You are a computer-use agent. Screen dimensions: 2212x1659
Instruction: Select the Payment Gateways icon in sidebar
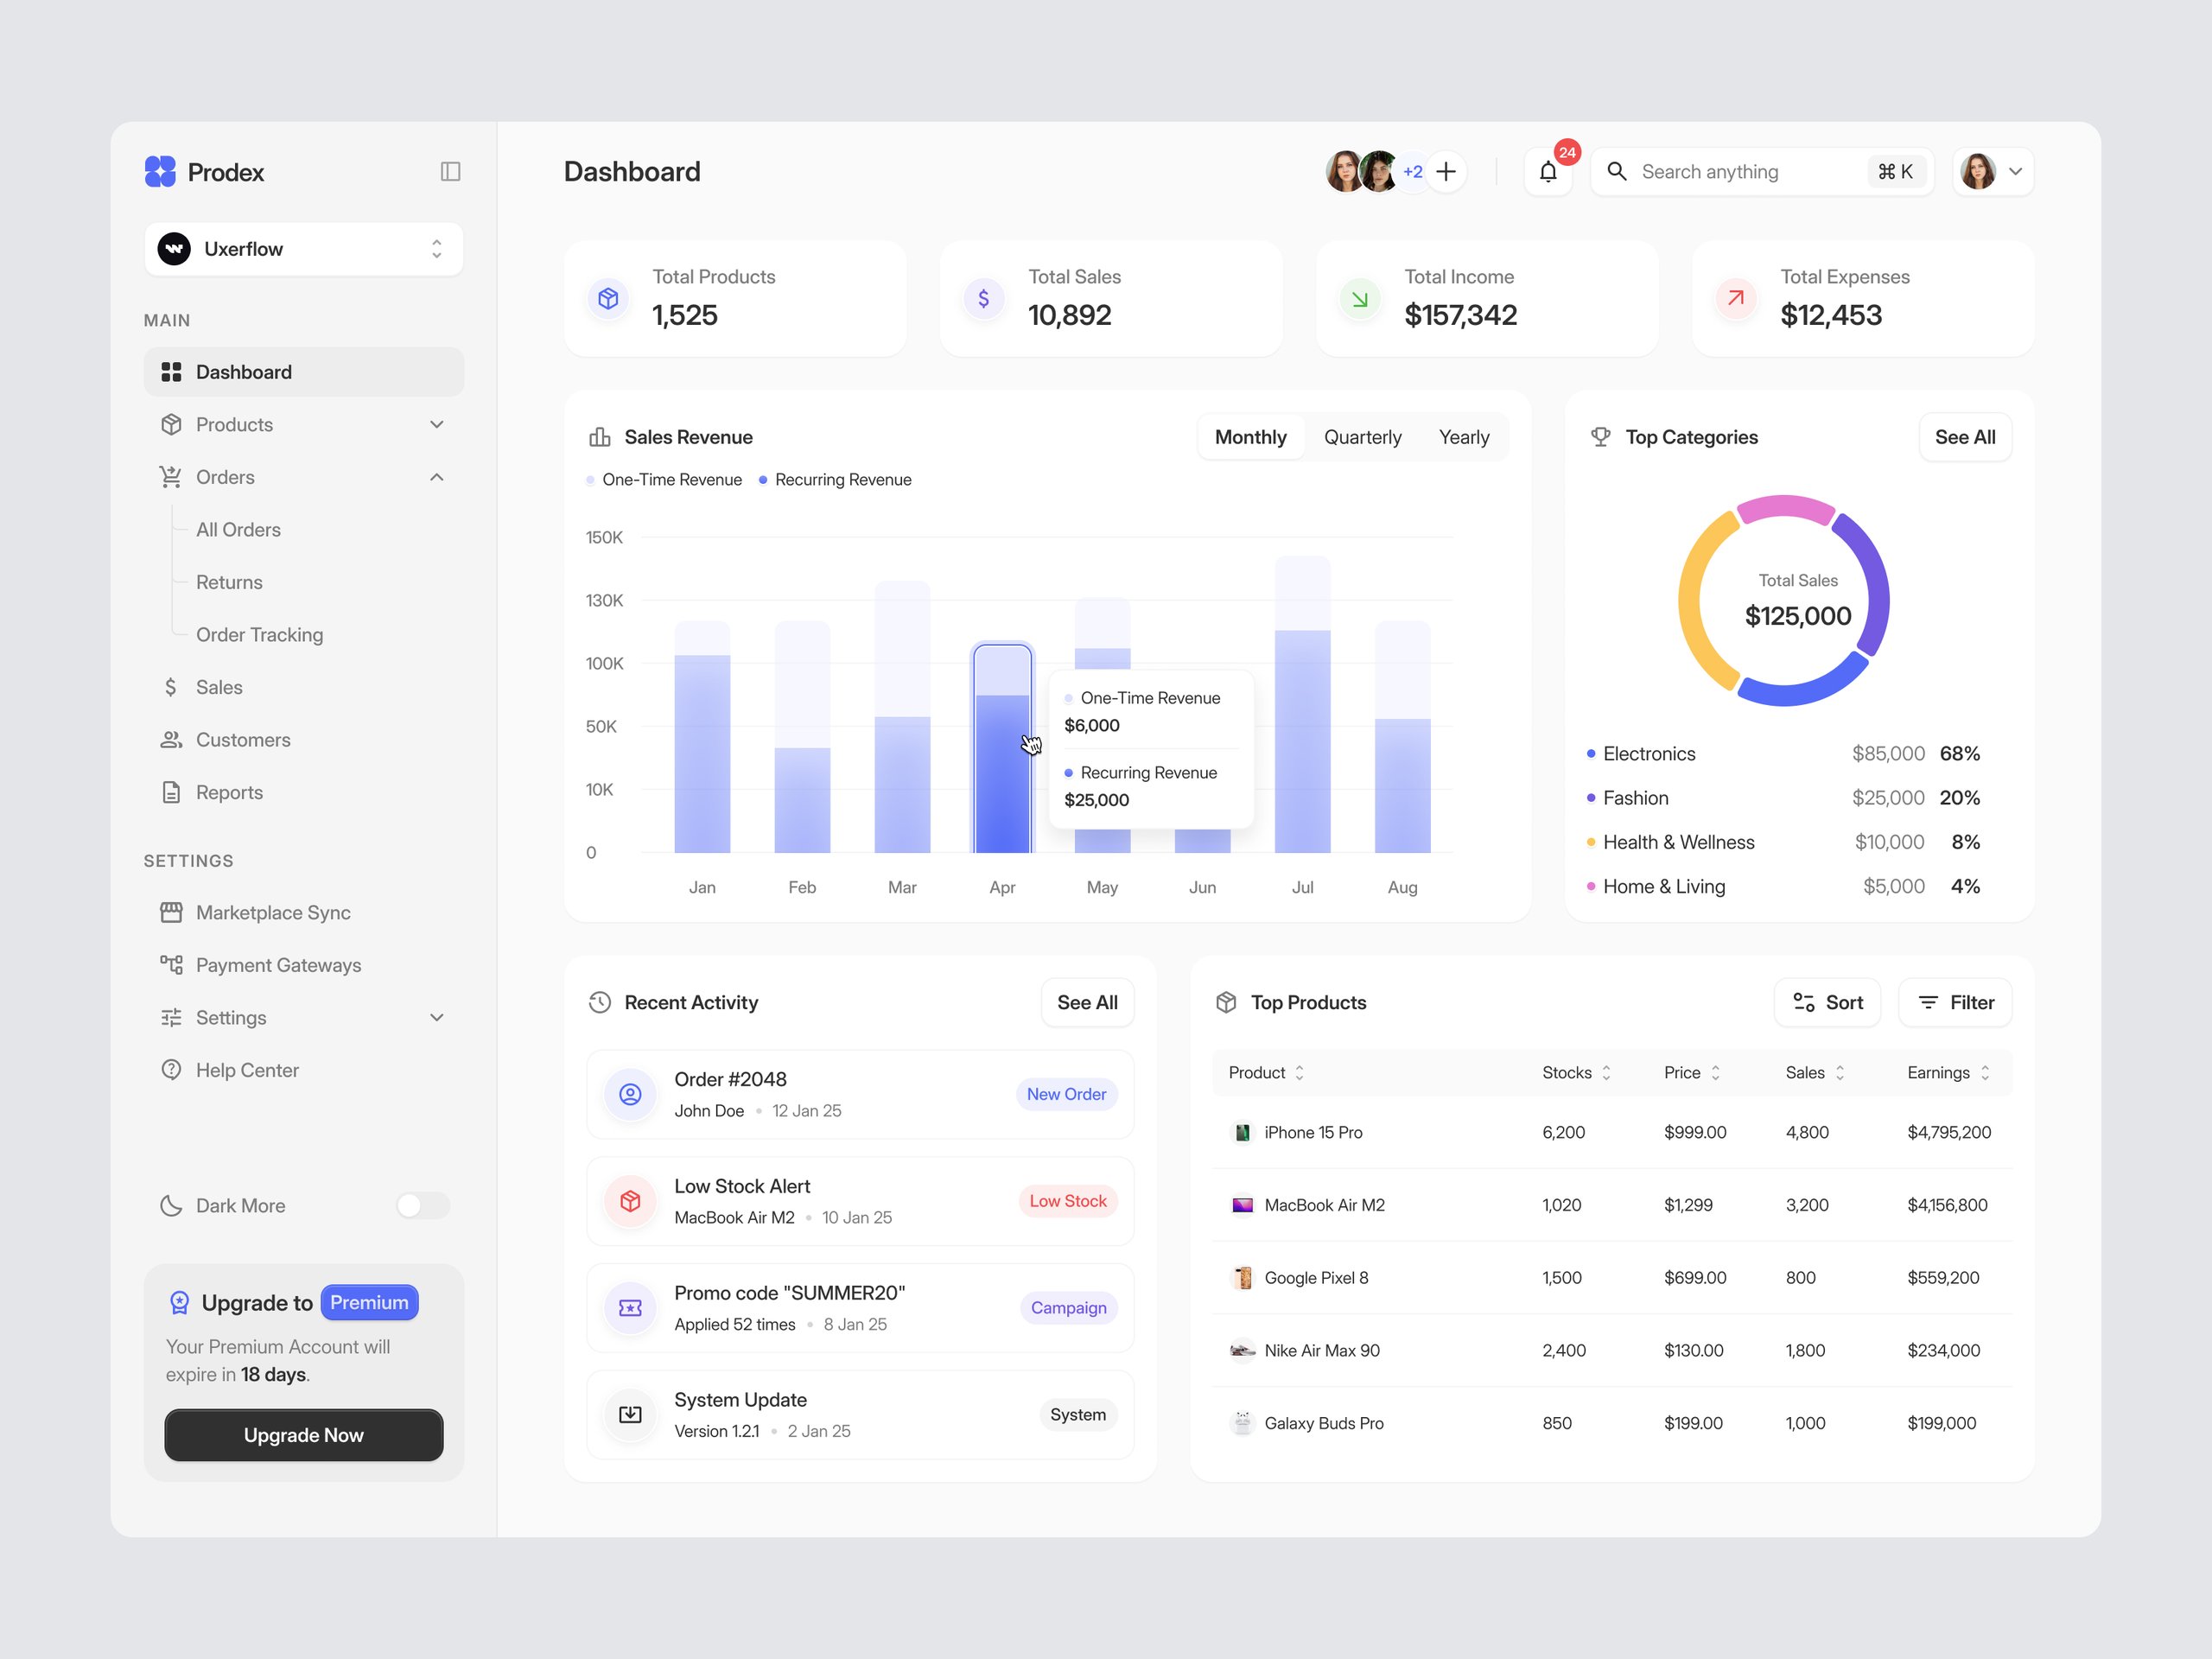[x=171, y=965]
